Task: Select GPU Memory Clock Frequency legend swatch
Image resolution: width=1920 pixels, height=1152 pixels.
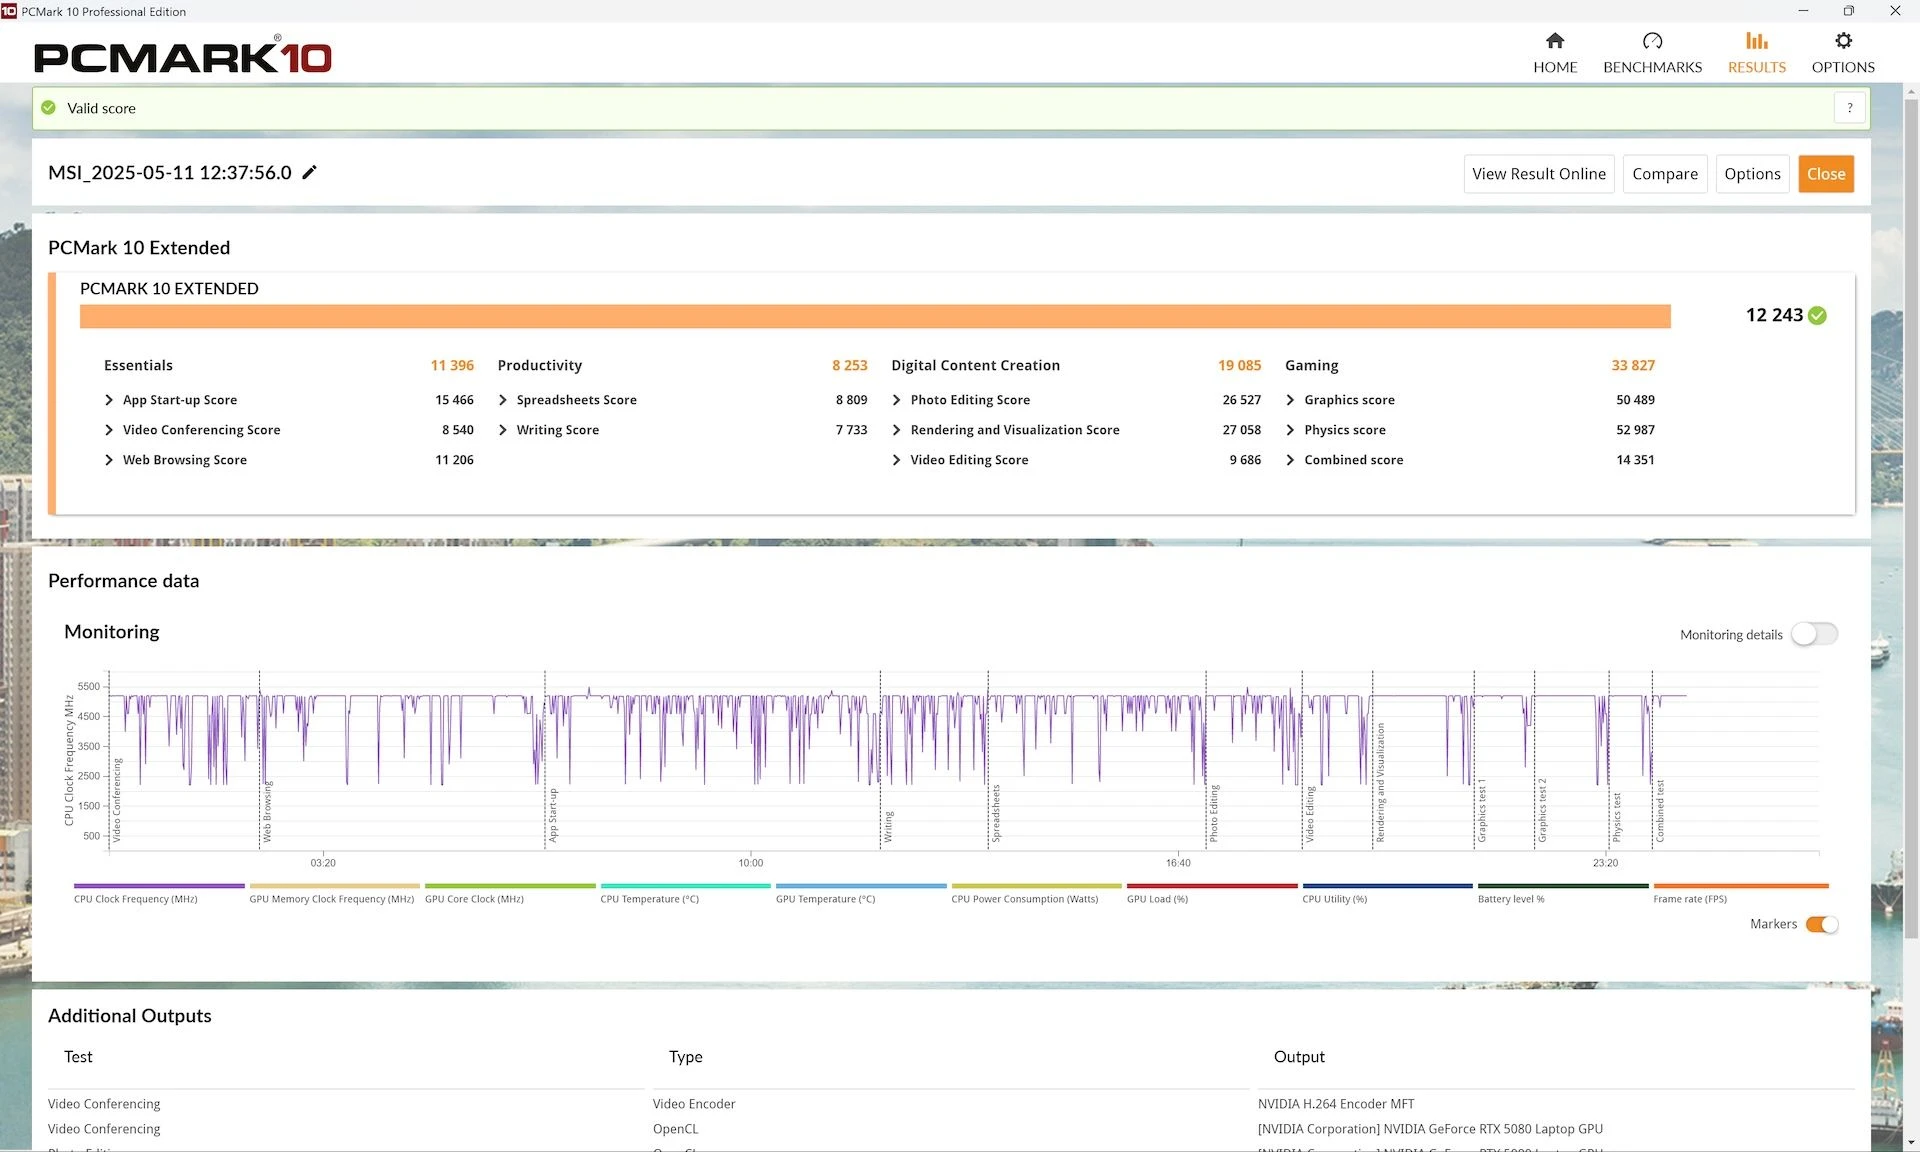Action: pyautogui.click(x=334, y=886)
